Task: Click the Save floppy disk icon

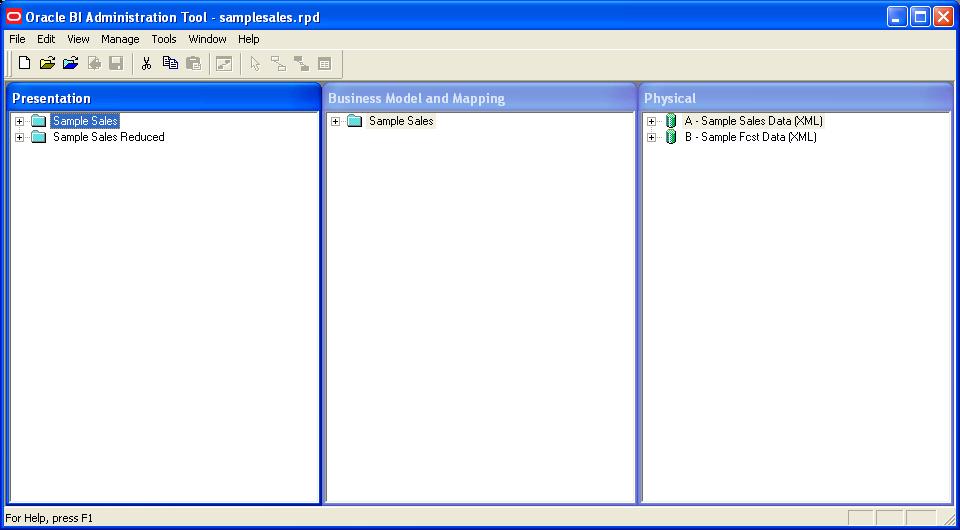Action: point(116,63)
